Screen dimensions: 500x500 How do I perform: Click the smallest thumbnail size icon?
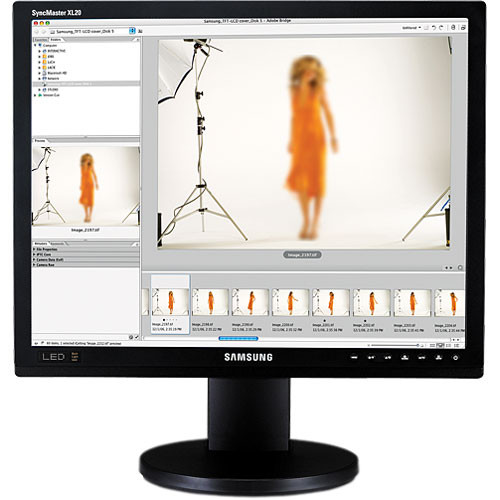click(x=368, y=345)
